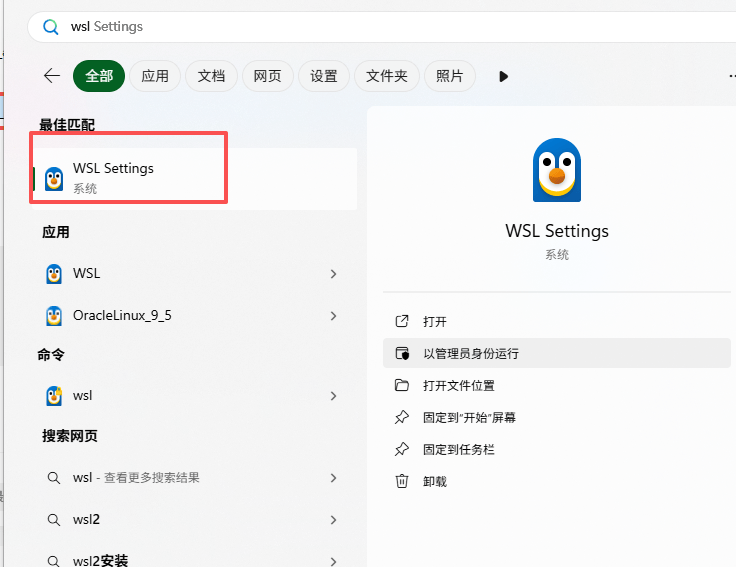Select the 全部 filter tab
Image resolution: width=736 pixels, height=567 pixels.
[x=99, y=76]
